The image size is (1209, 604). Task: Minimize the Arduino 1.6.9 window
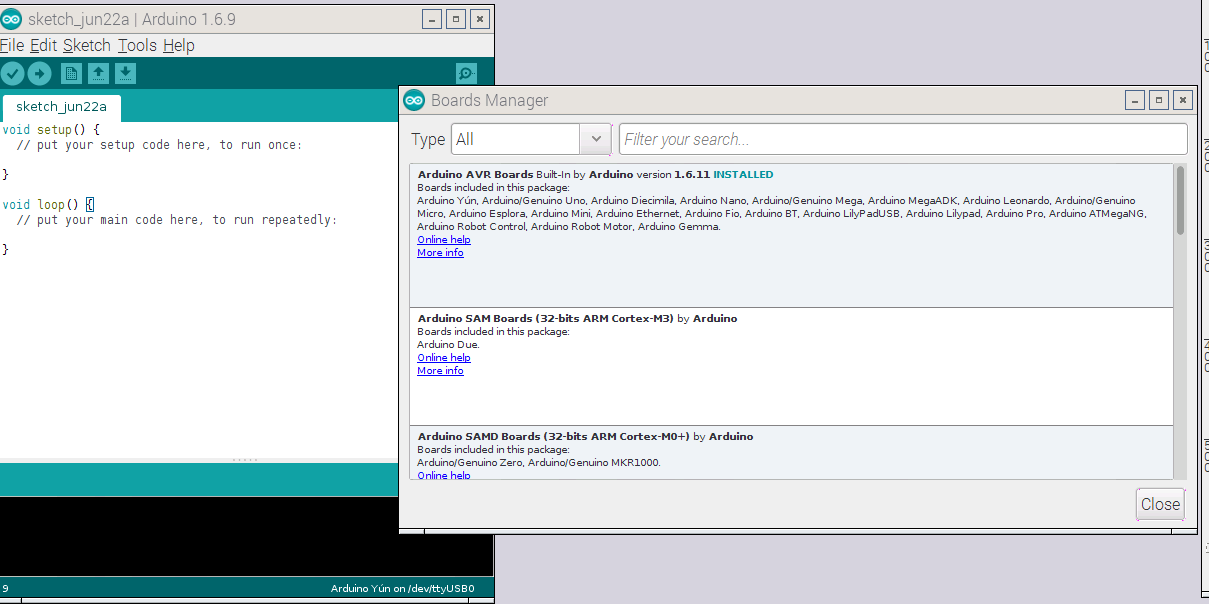[x=431, y=19]
